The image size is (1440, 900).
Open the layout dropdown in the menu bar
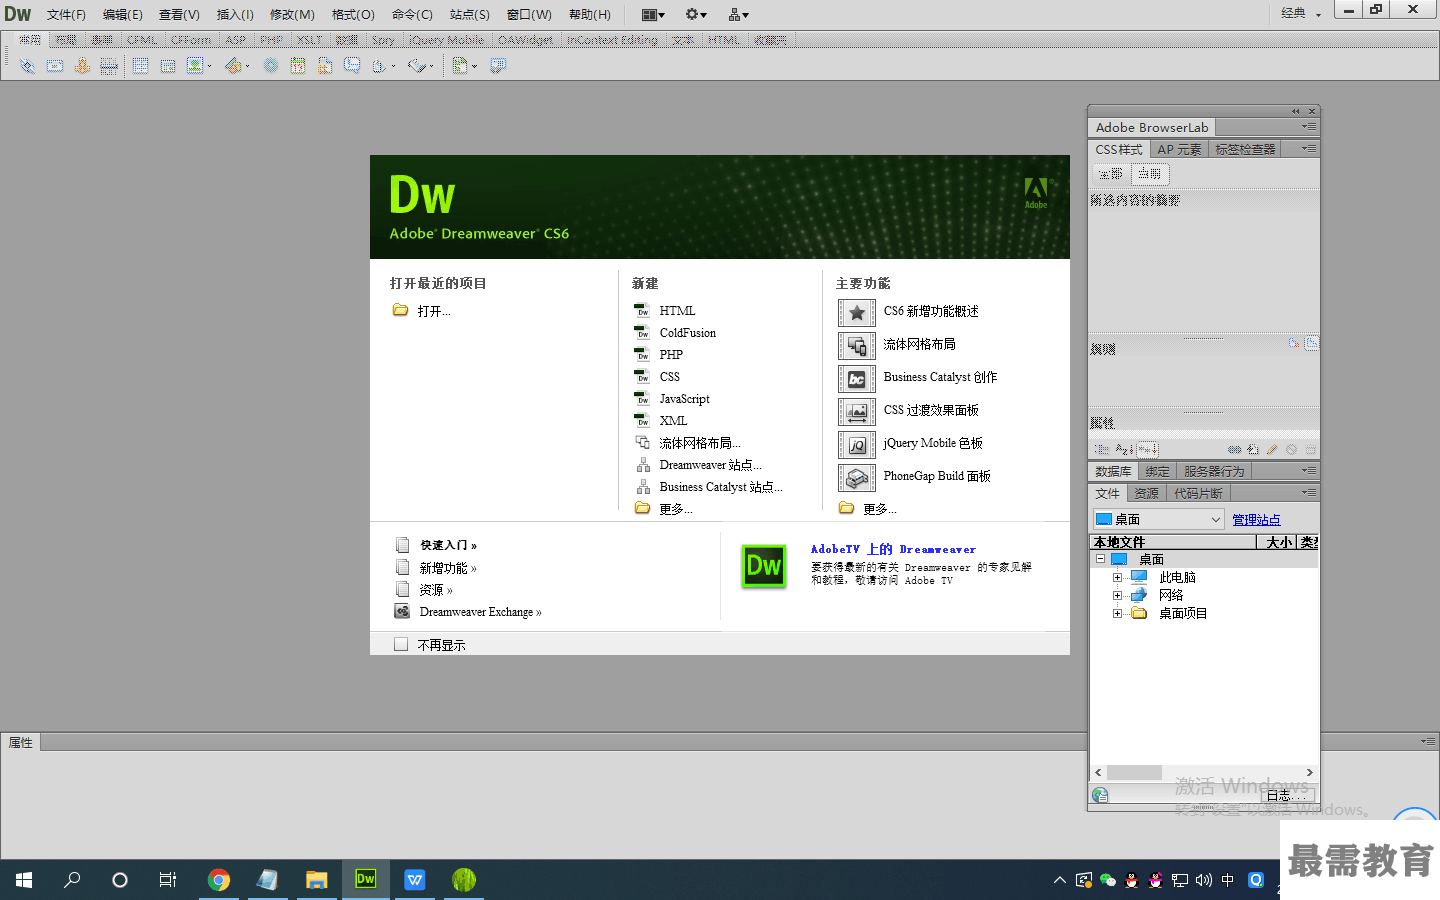653,14
